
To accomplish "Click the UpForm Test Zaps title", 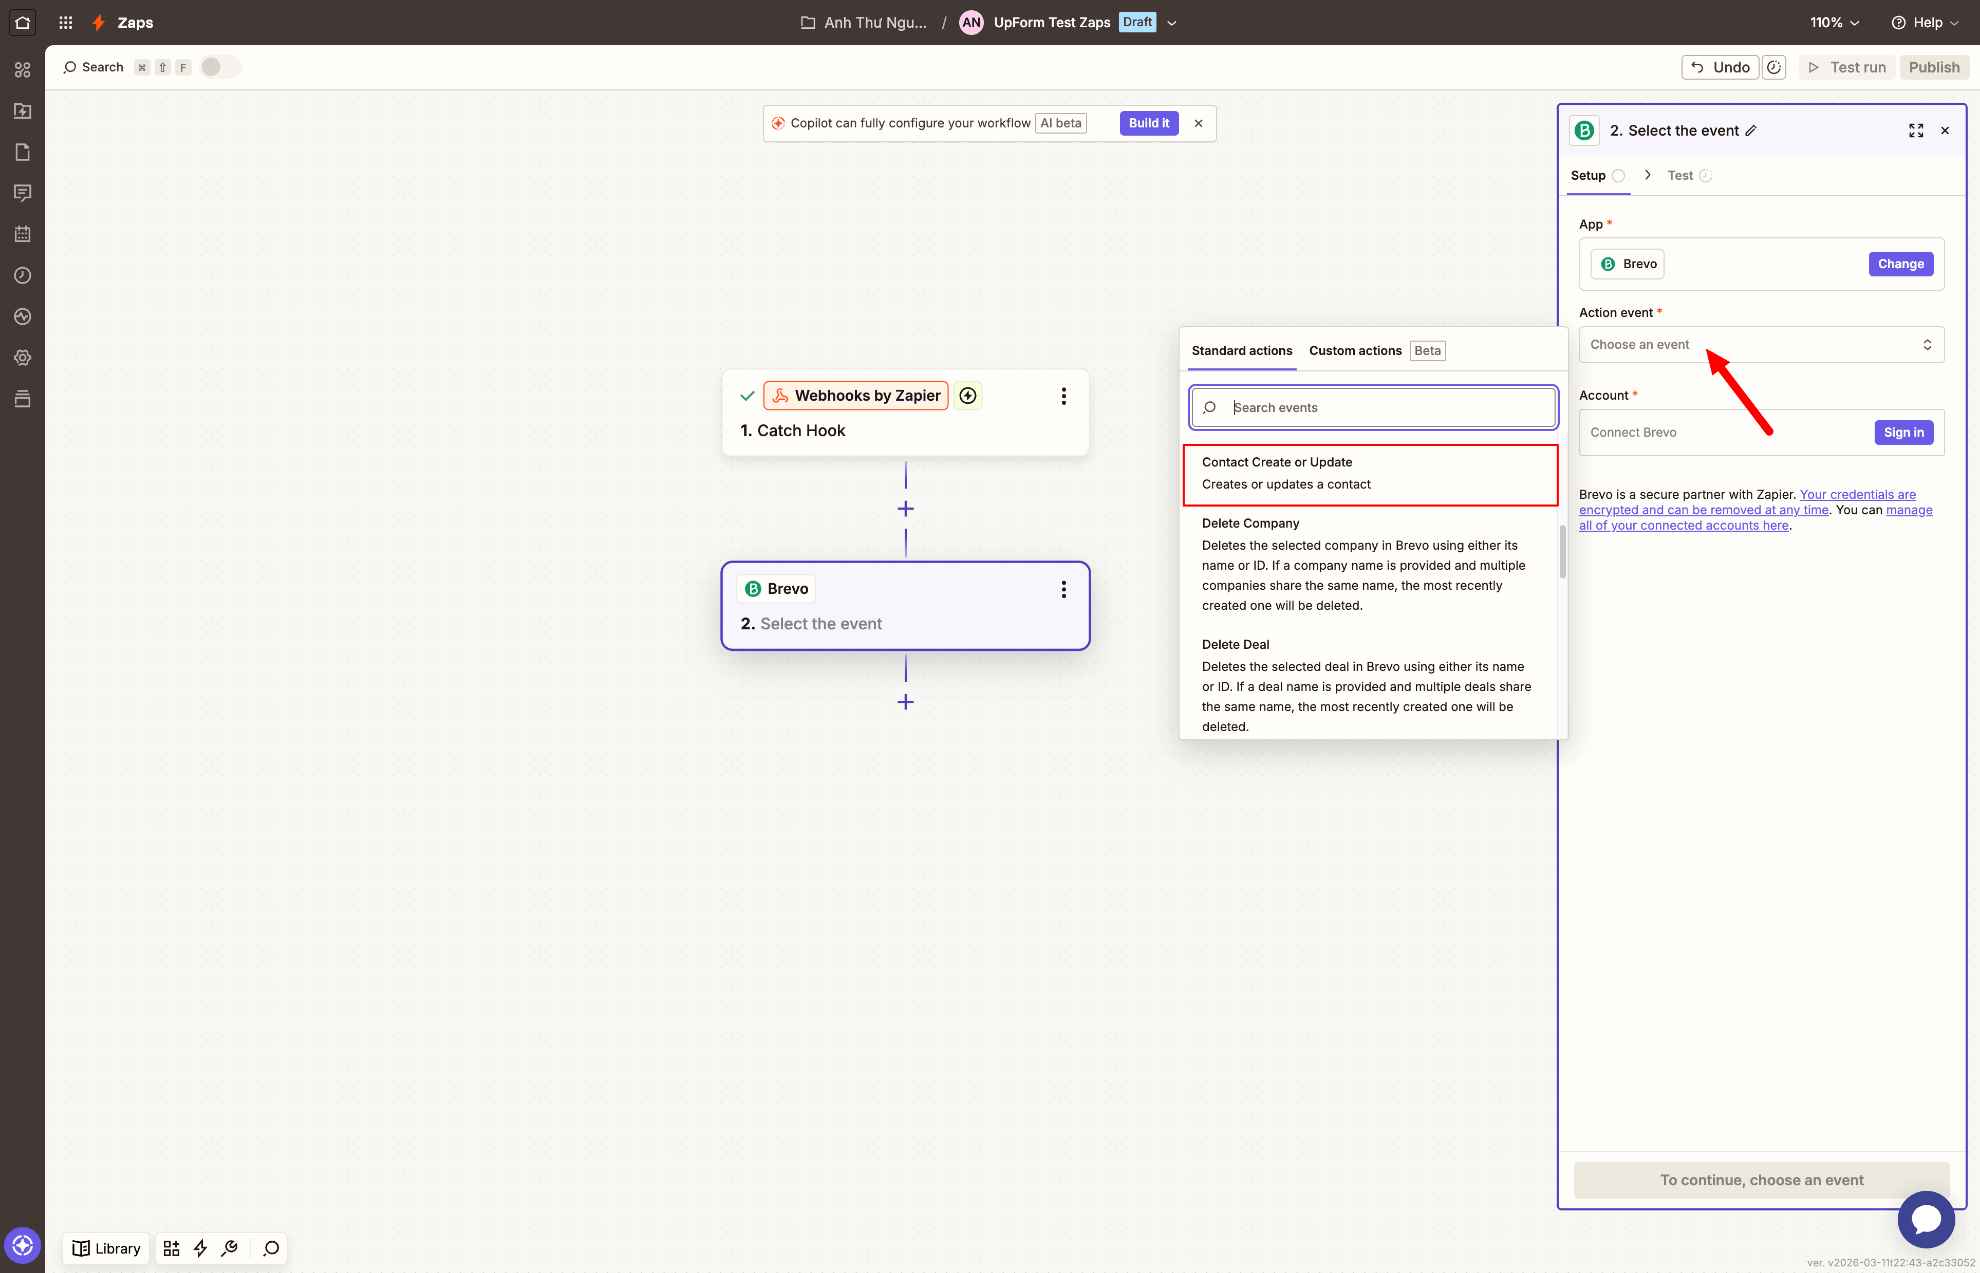I will pos(1052,22).
